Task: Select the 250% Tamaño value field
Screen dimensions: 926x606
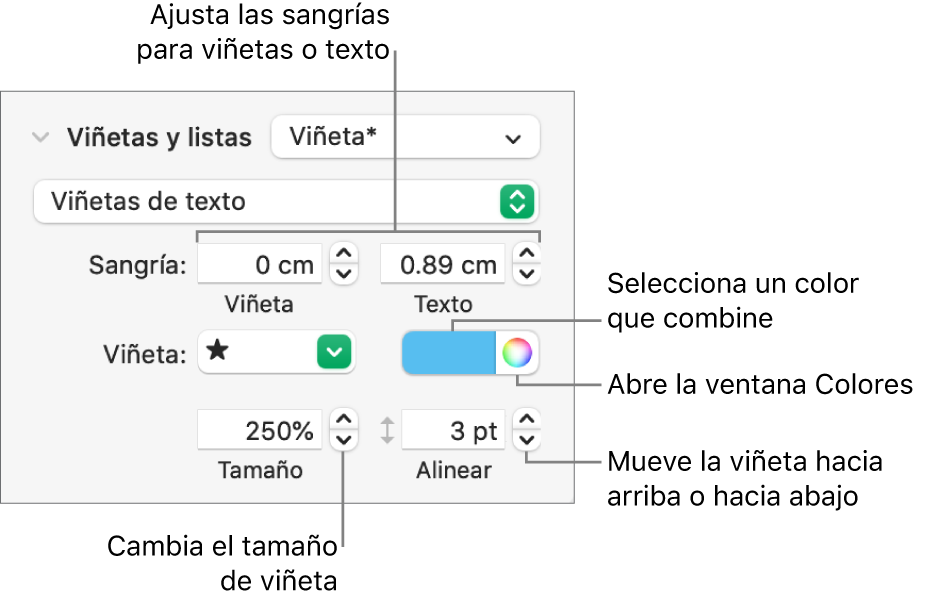Action: pyautogui.click(x=262, y=430)
